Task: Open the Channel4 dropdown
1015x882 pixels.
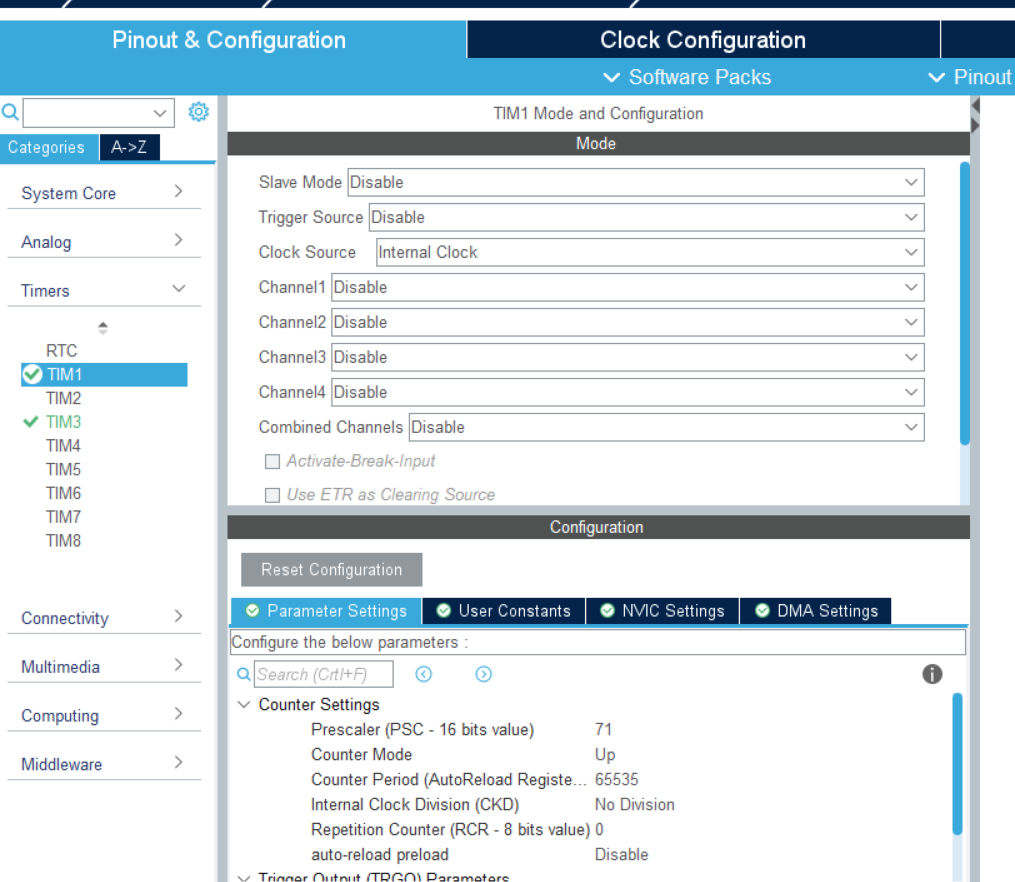Action: pyautogui.click(x=627, y=392)
